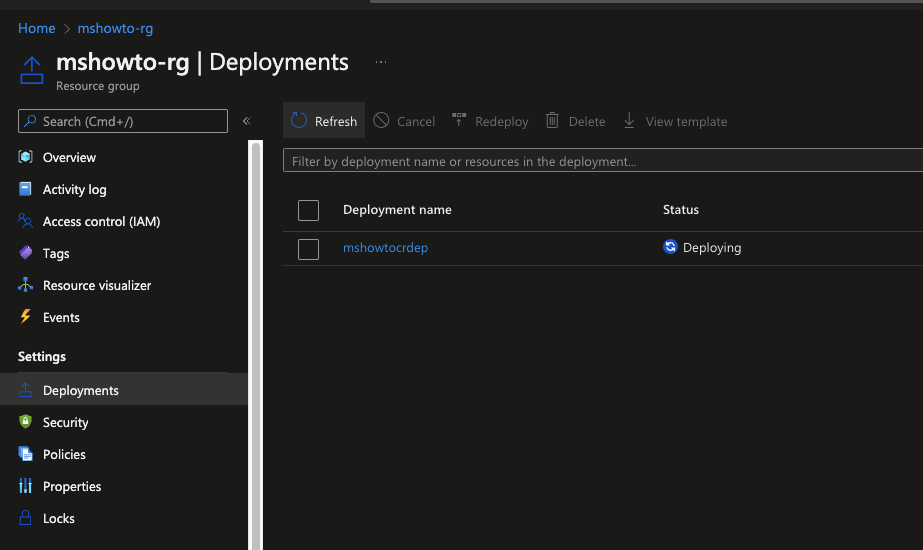Click the Delete trash can icon

coord(552,121)
